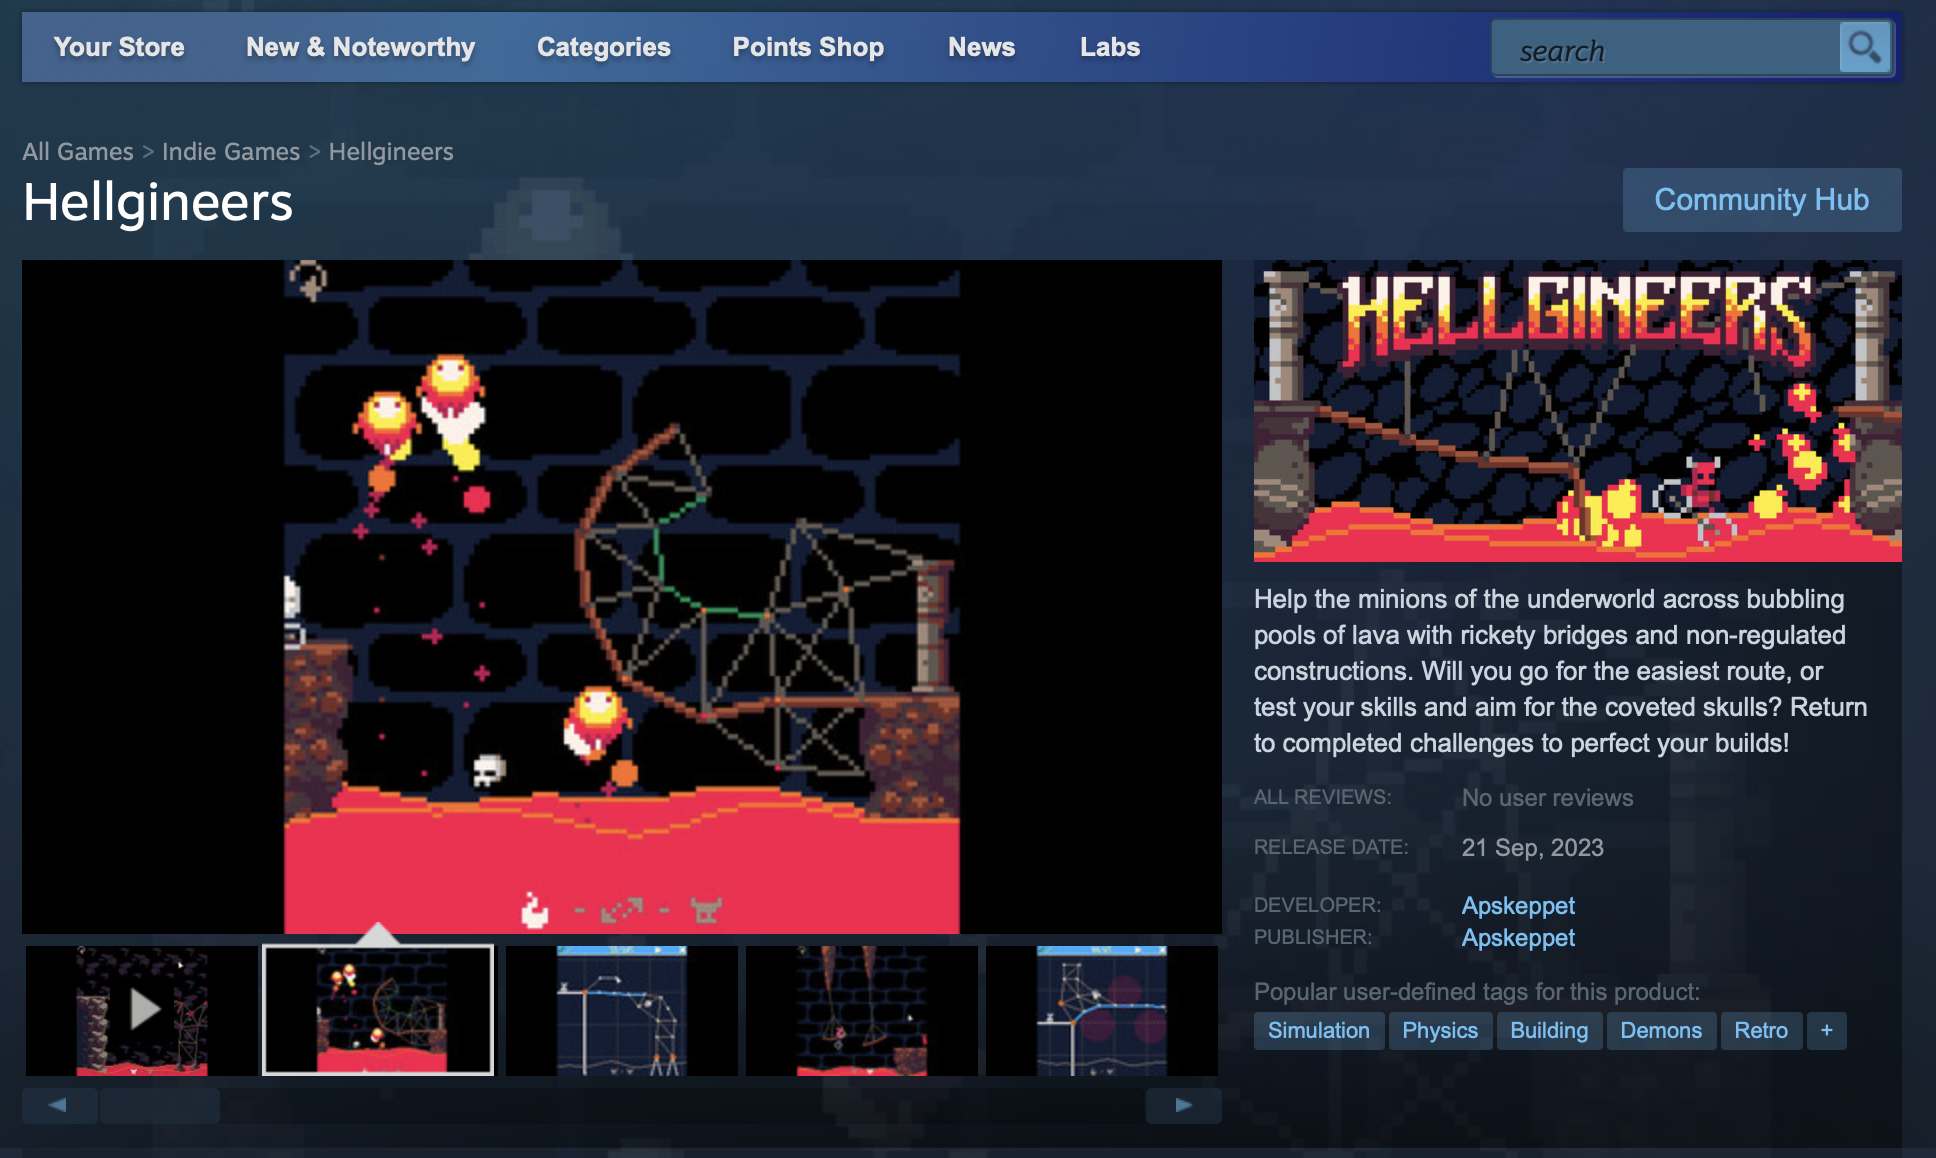Click the Apskeppet publisher link
Viewport: 1936px width, 1158px height.
coord(1517,937)
